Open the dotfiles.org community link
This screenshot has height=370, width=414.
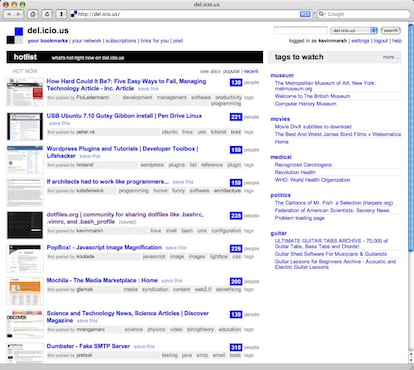tap(125, 218)
